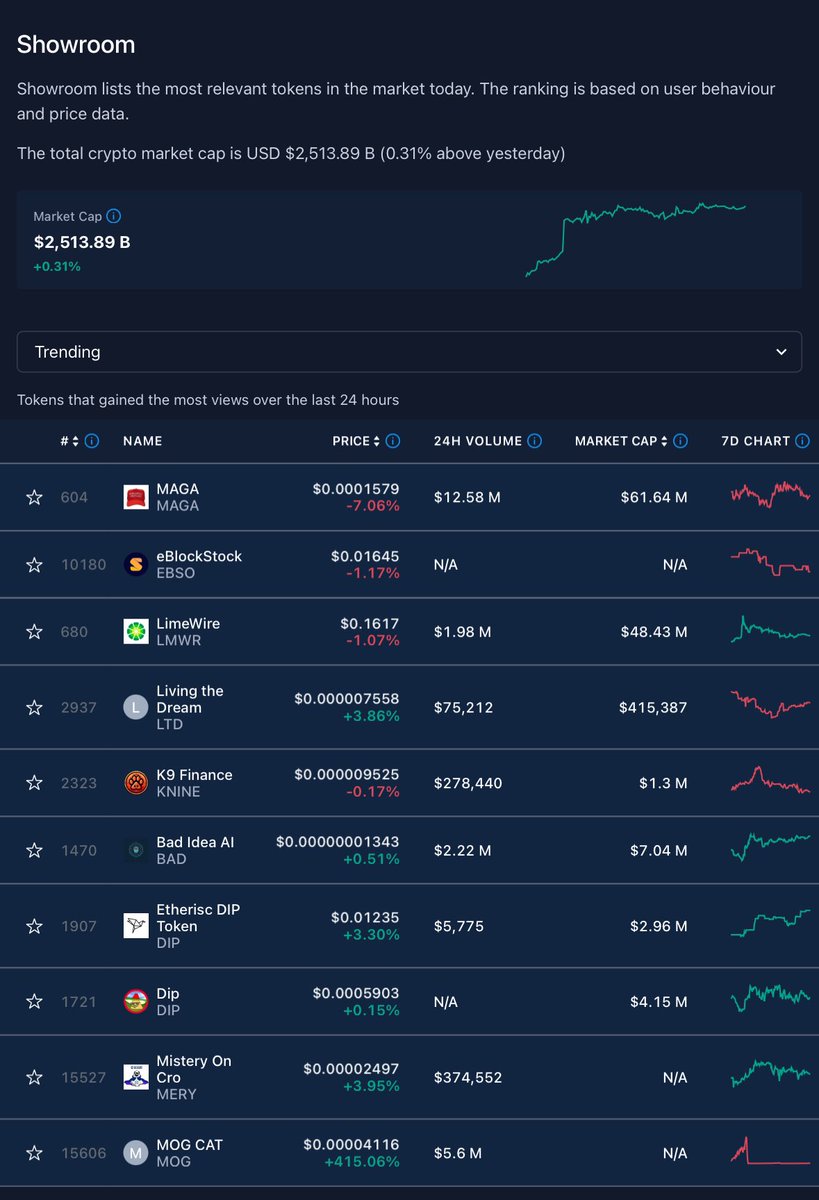Click the LimeWire green logo
The image size is (819, 1200).
136,632
